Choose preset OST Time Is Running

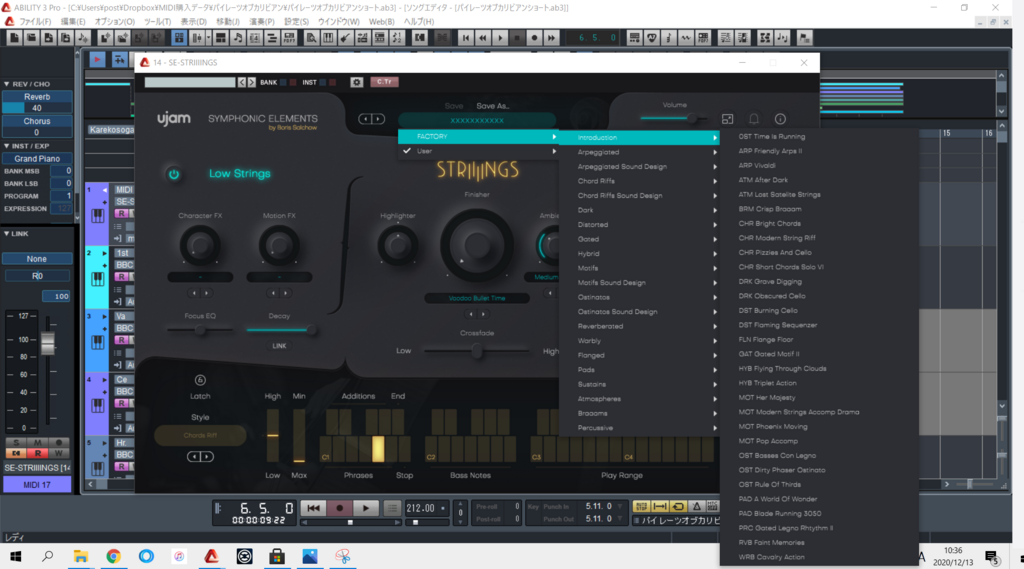tap(771, 137)
